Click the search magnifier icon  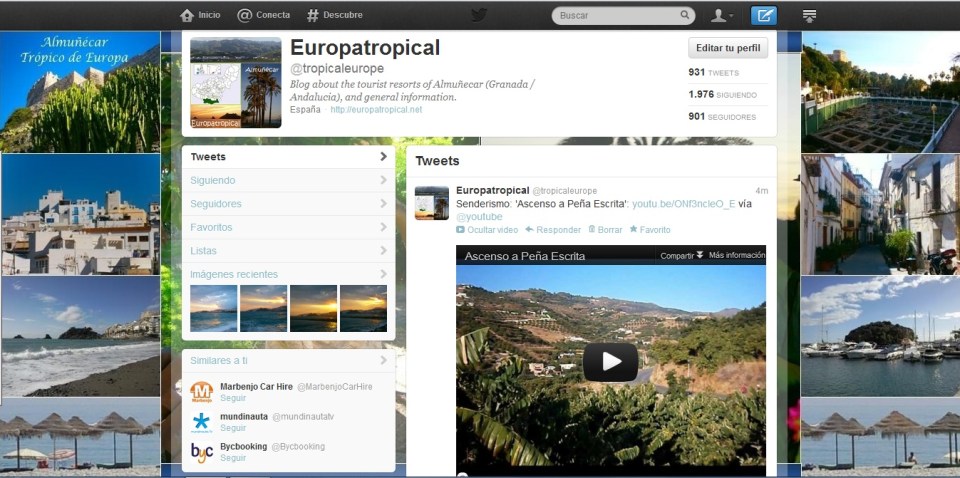coord(685,16)
